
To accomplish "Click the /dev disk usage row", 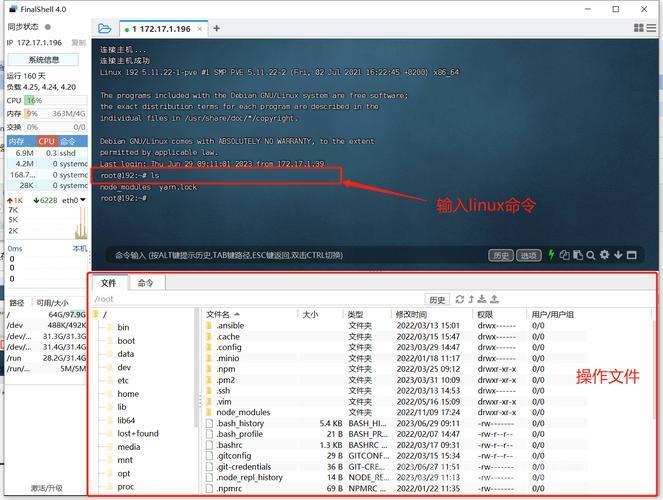I will (x=47, y=325).
